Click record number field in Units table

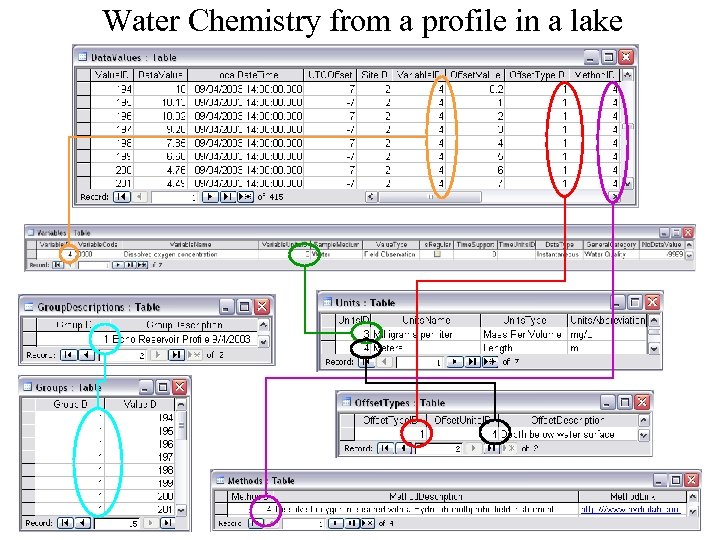pyautogui.click(x=420, y=362)
